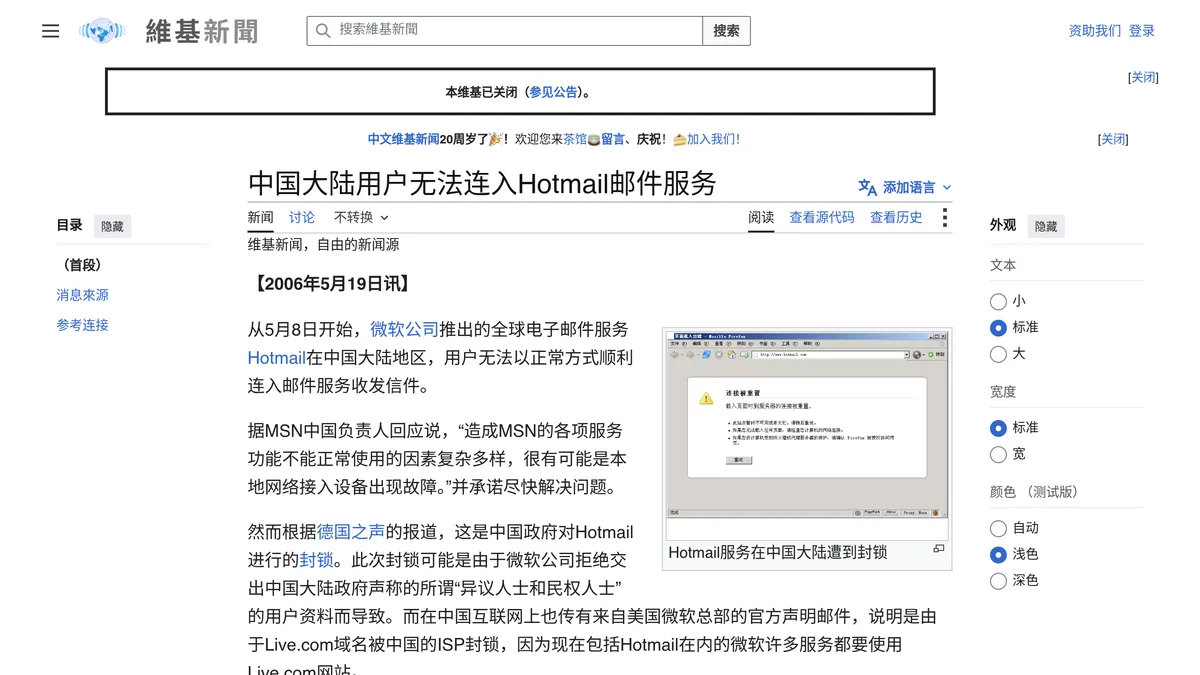This screenshot has height=675, width=1200.
Task: Expand the 添加语言 dropdown
Action: point(906,187)
